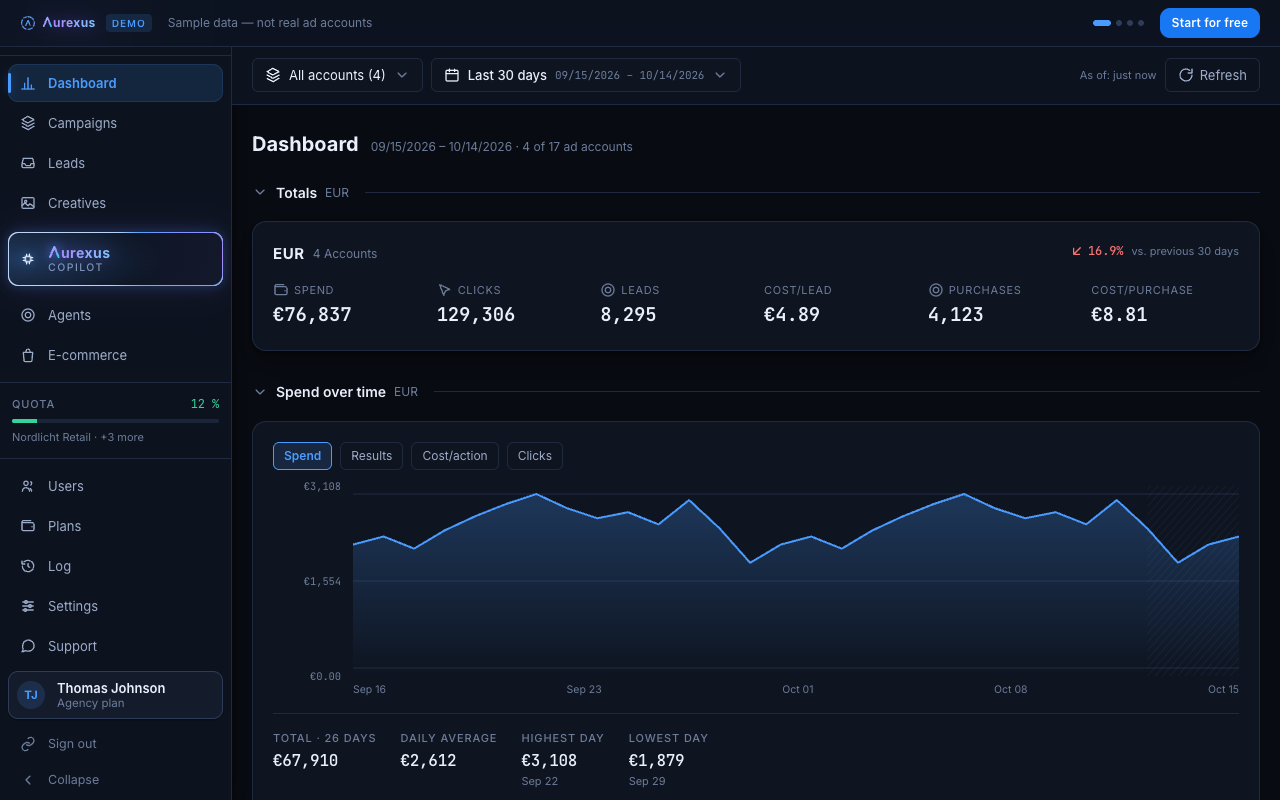This screenshot has width=1280, height=800.
Task: Click the DEMO badge in header
Action: 129,23
